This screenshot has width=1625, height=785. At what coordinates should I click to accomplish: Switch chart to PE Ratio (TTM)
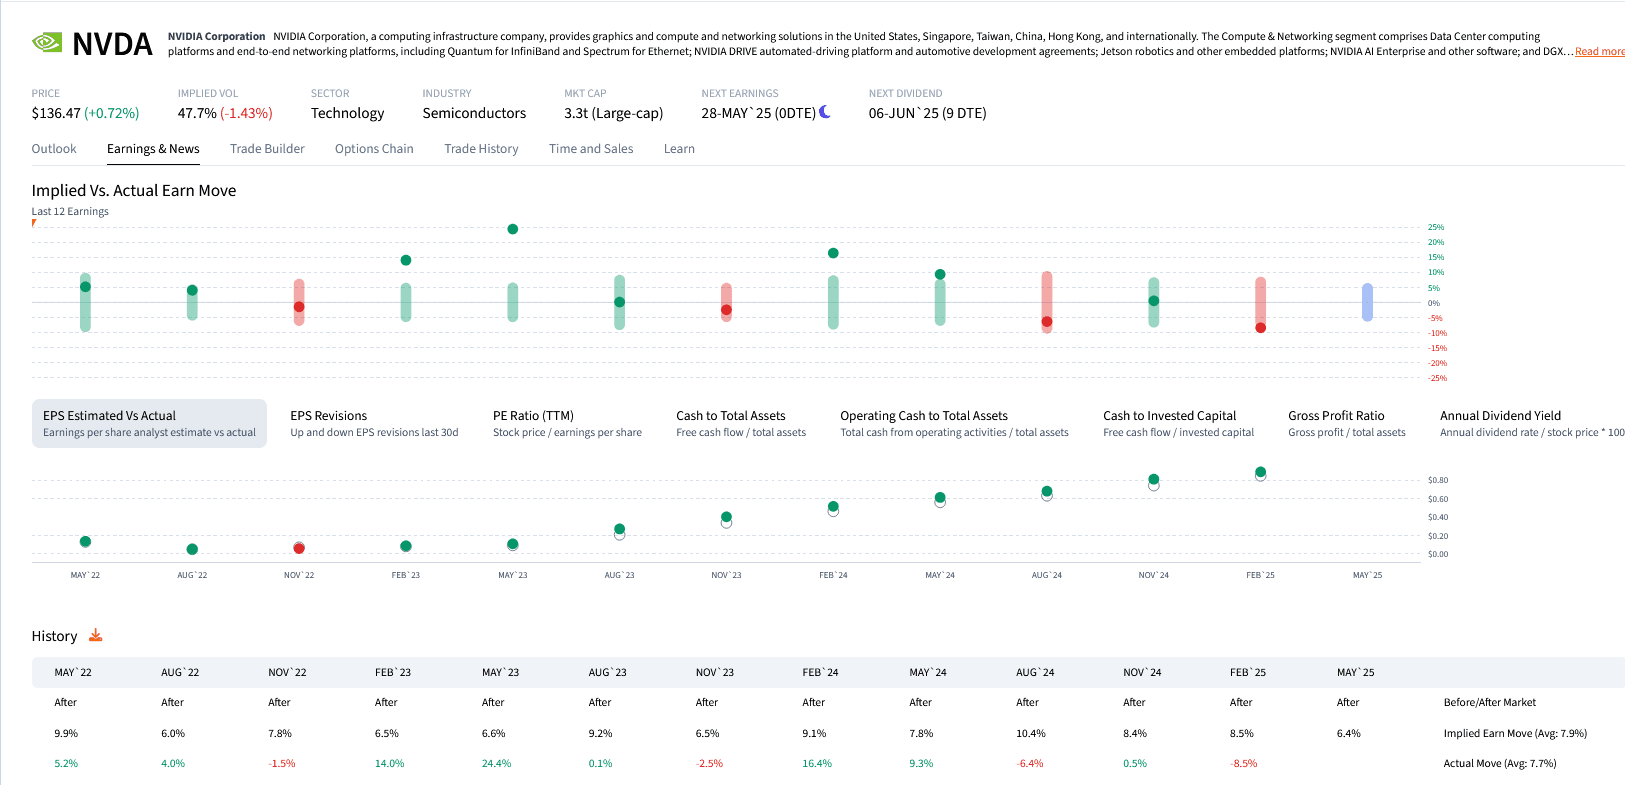(567, 423)
